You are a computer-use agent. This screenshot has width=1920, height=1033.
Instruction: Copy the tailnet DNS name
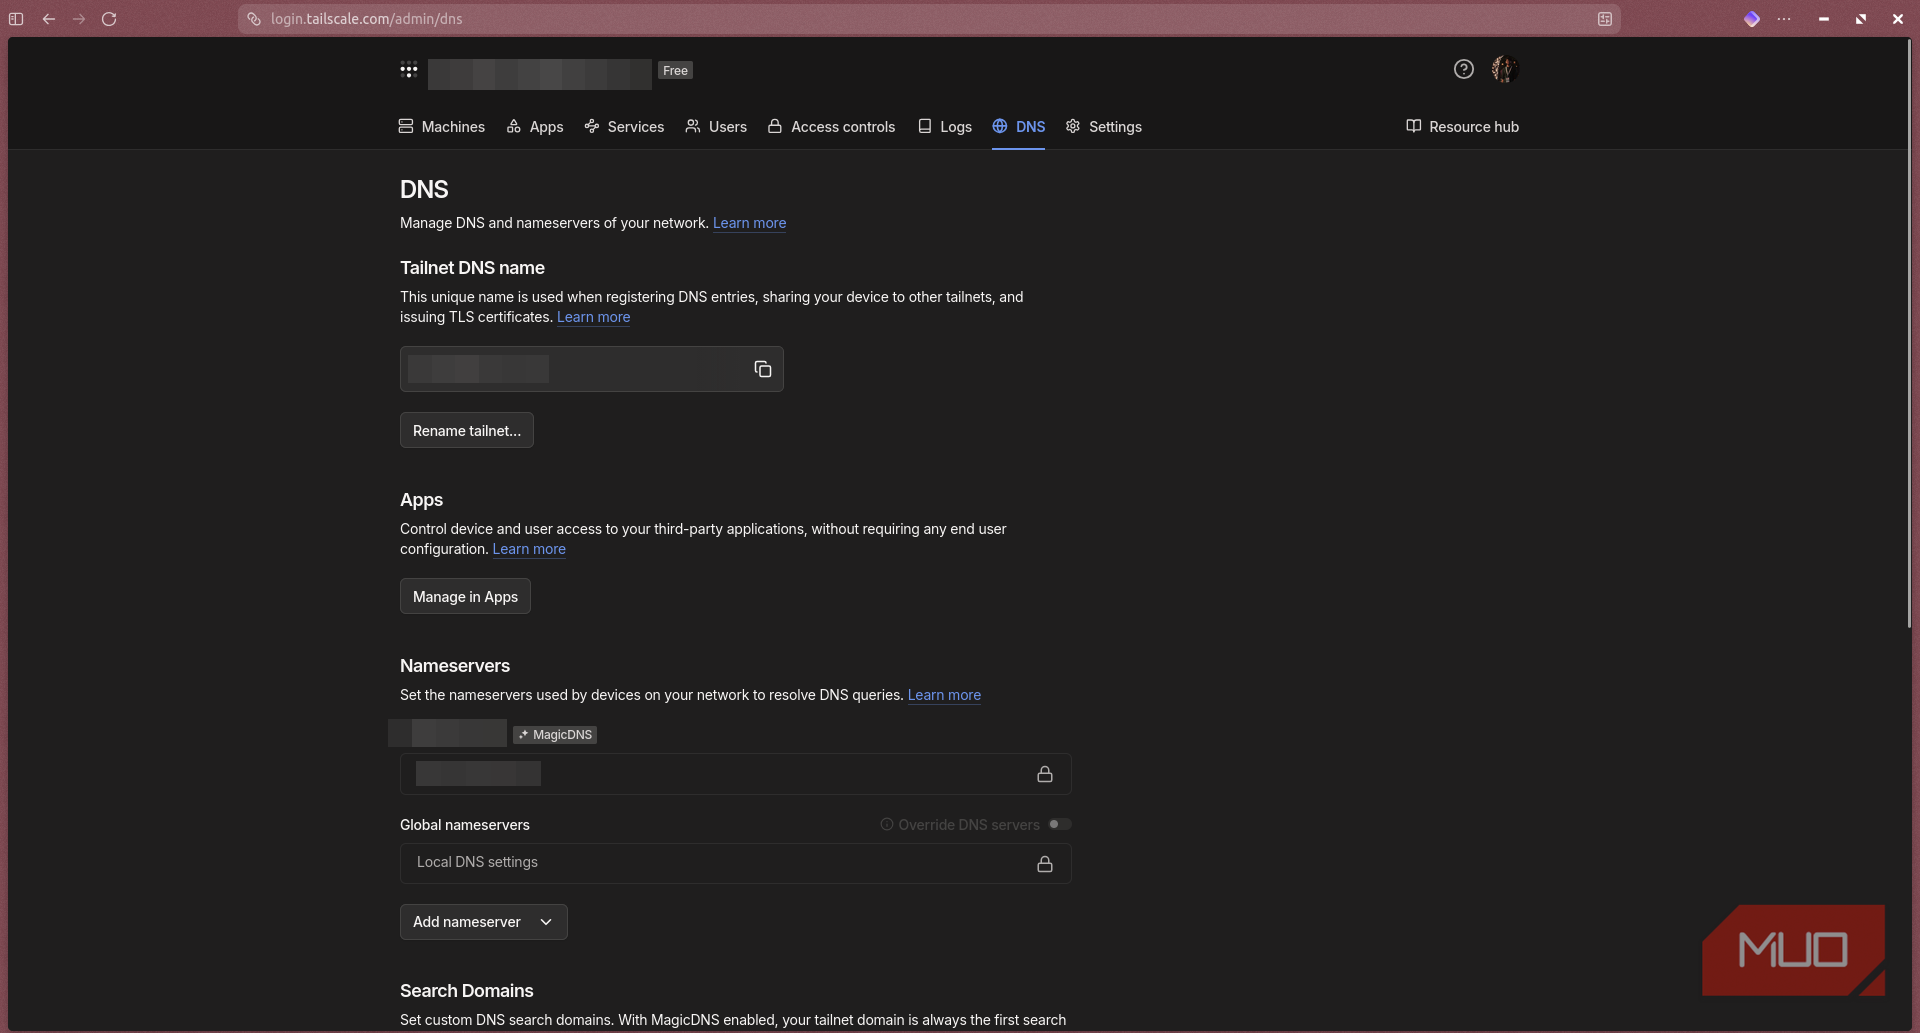coord(763,369)
